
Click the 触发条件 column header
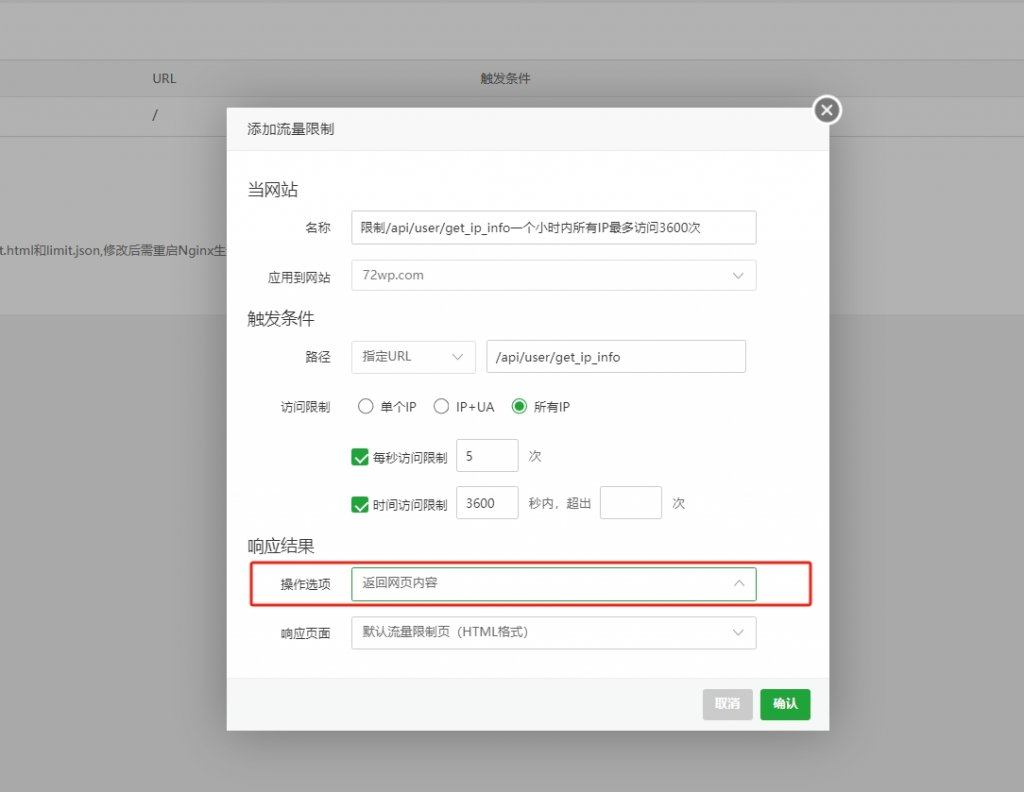[x=505, y=78]
